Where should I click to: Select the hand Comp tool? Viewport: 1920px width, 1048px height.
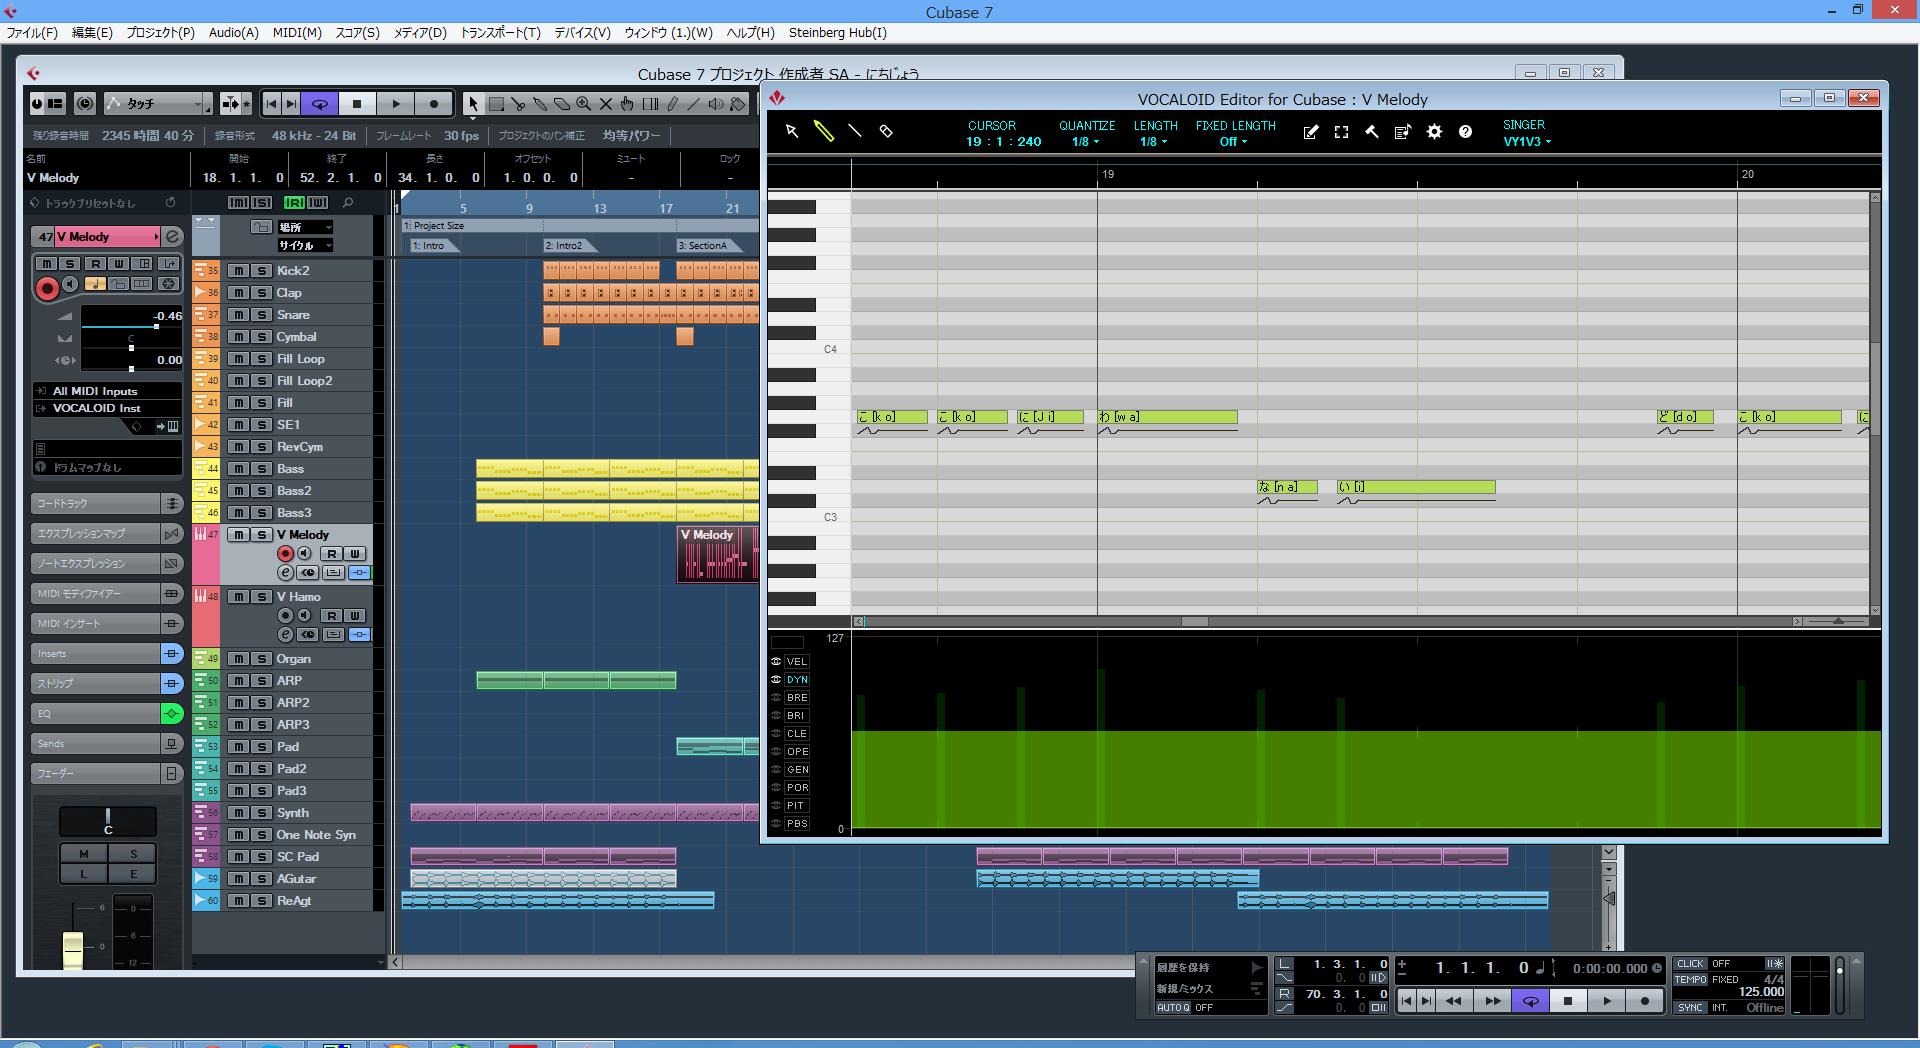(627, 103)
